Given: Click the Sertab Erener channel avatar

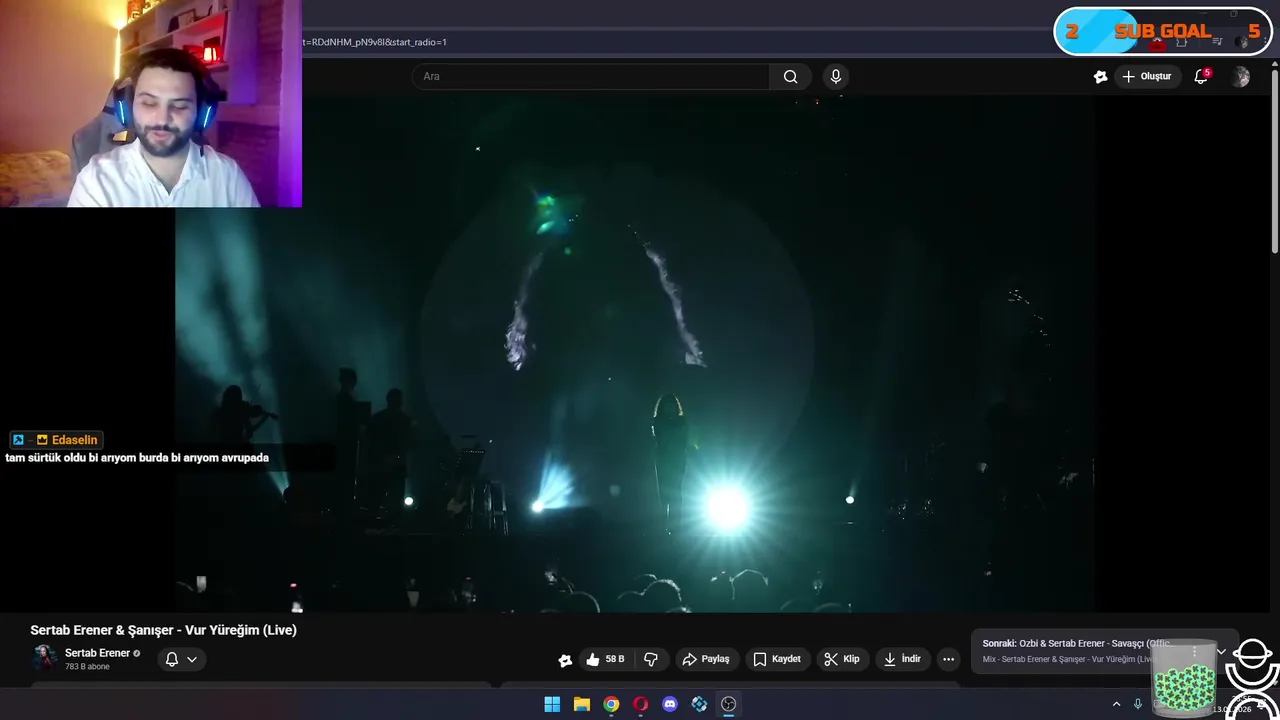Looking at the screenshot, I should 44,657.
